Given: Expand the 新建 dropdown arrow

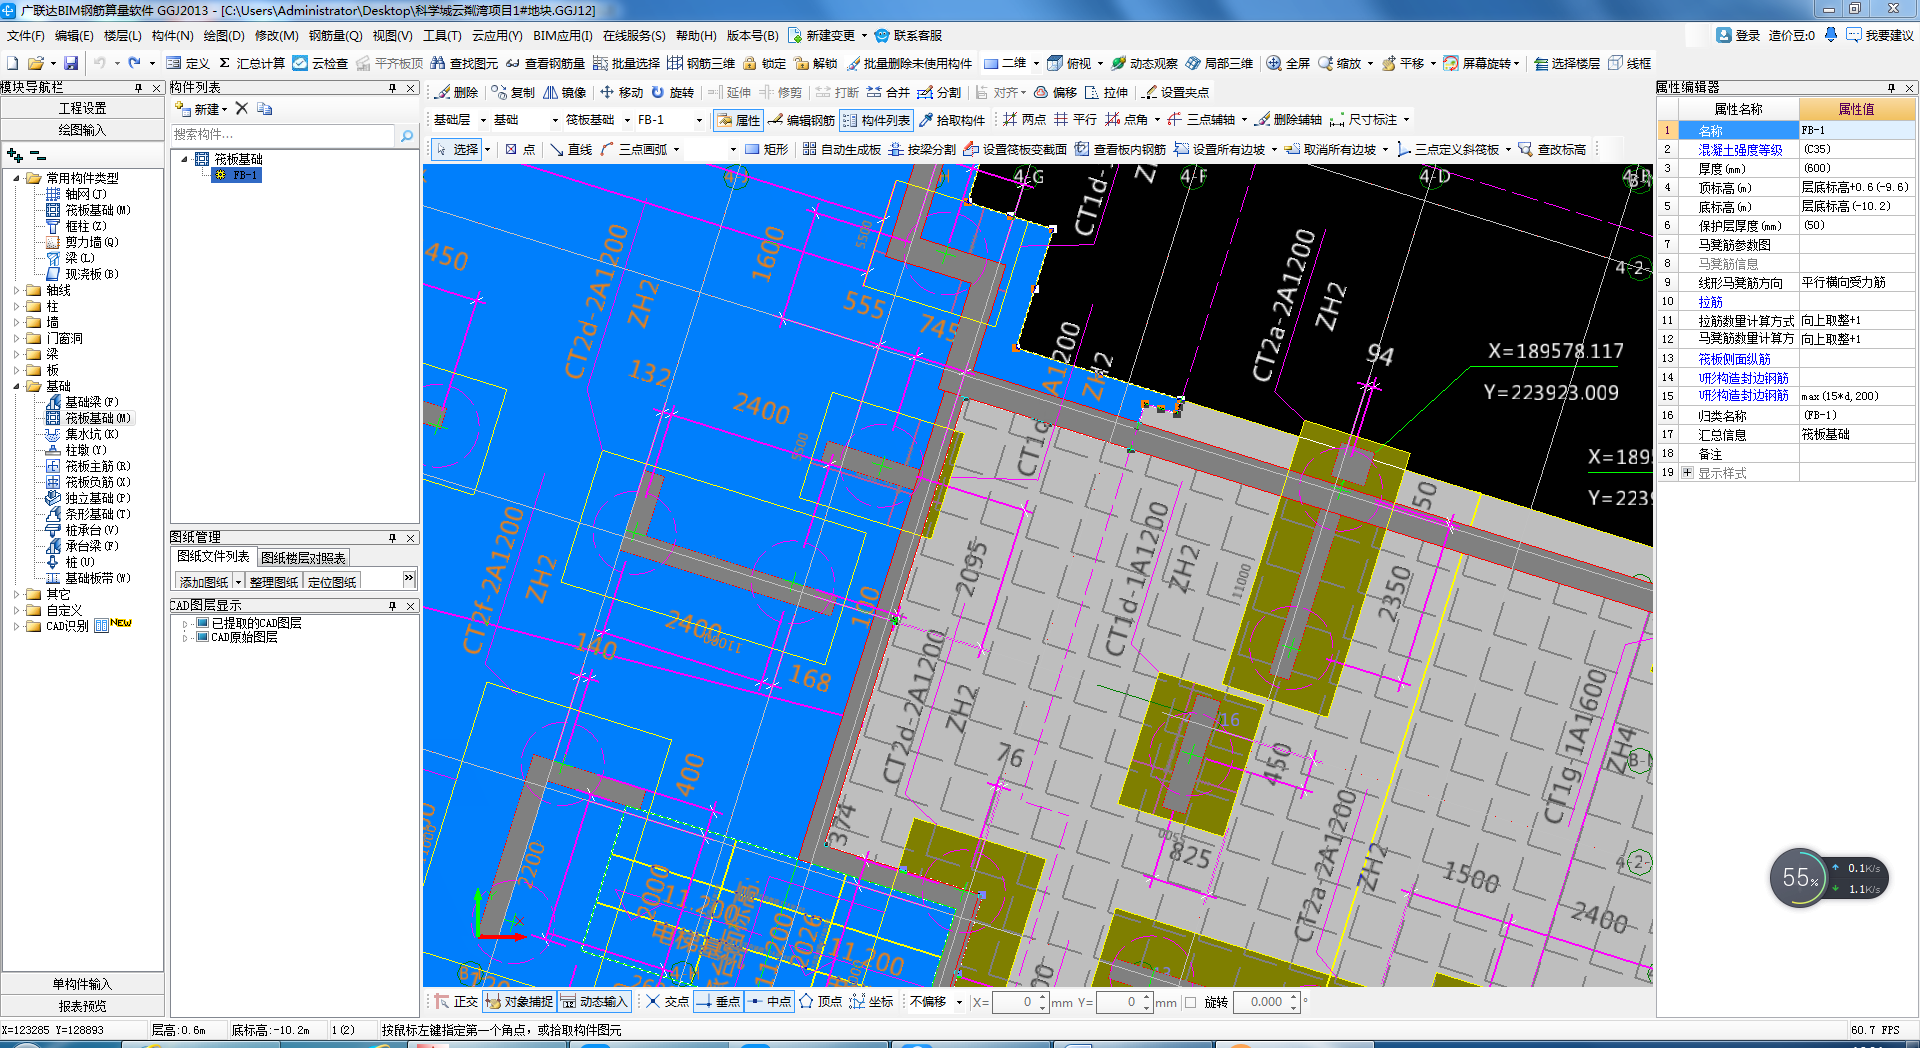Looking at the screenshot, I should click(225, 109).
